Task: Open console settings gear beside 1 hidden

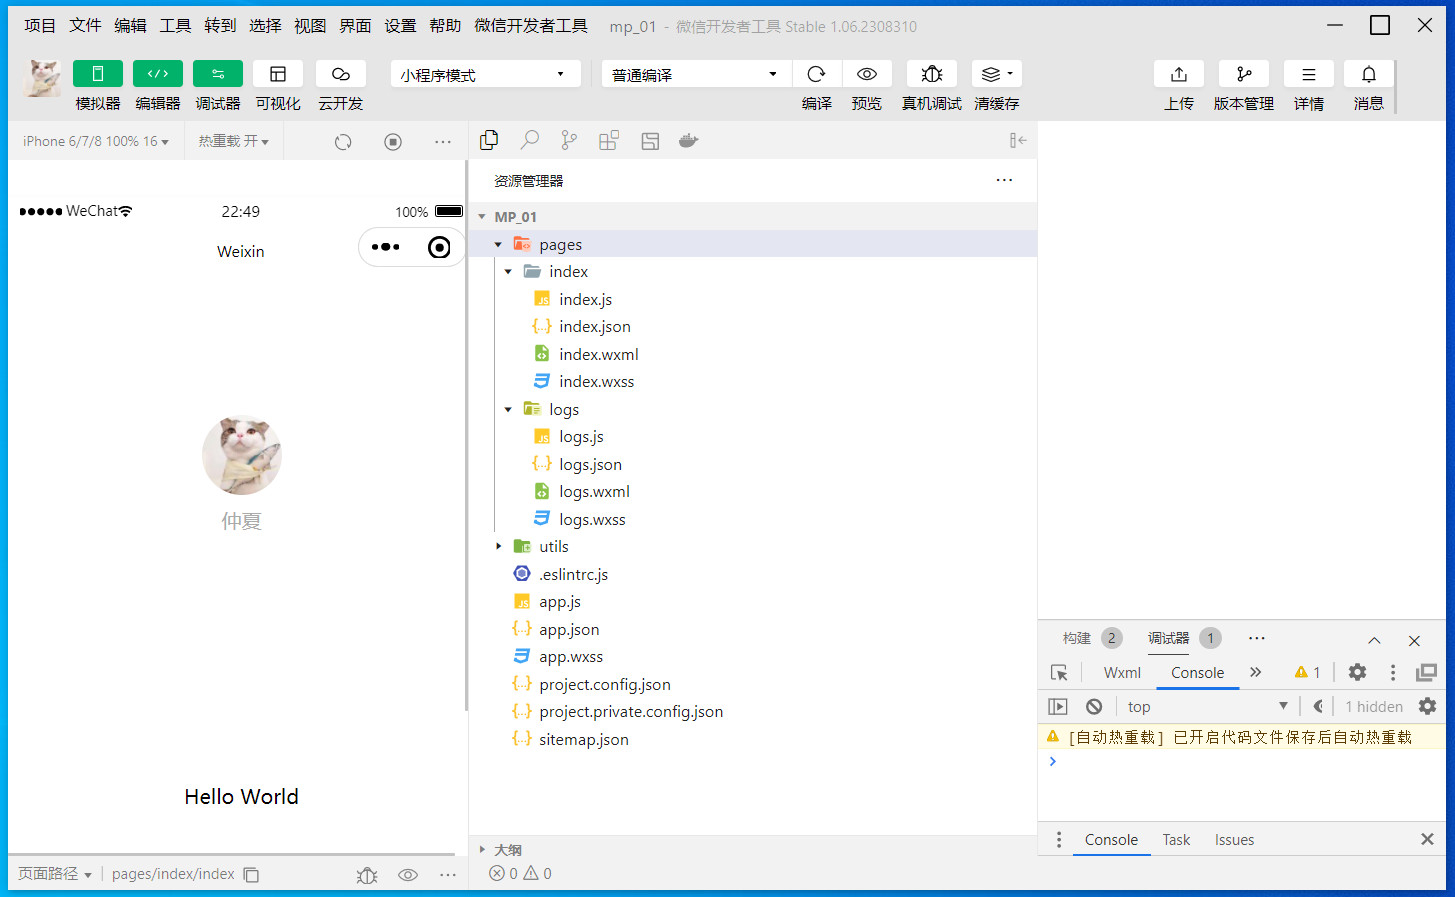Action: click(1427, 707)
